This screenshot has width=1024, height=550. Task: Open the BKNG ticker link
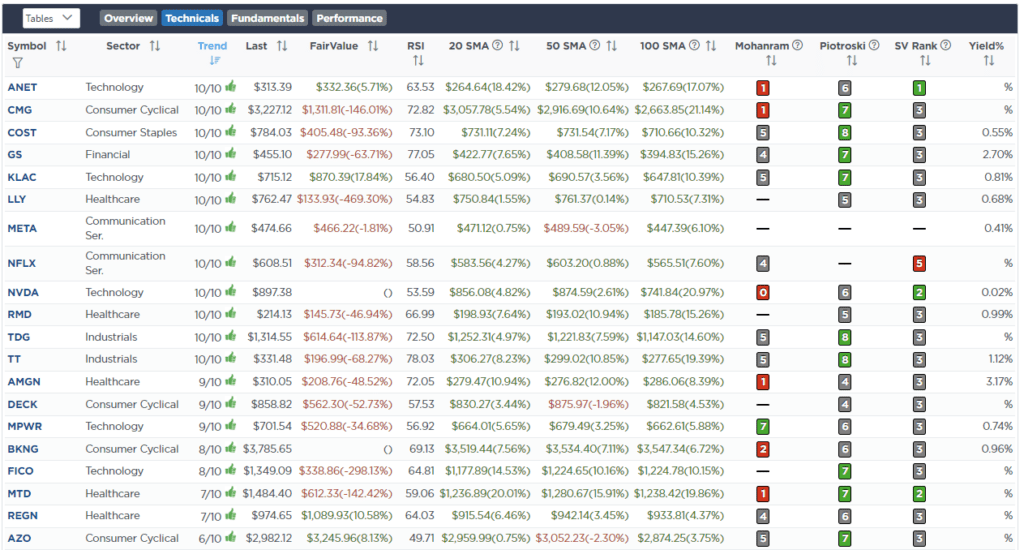click(23, 449)
